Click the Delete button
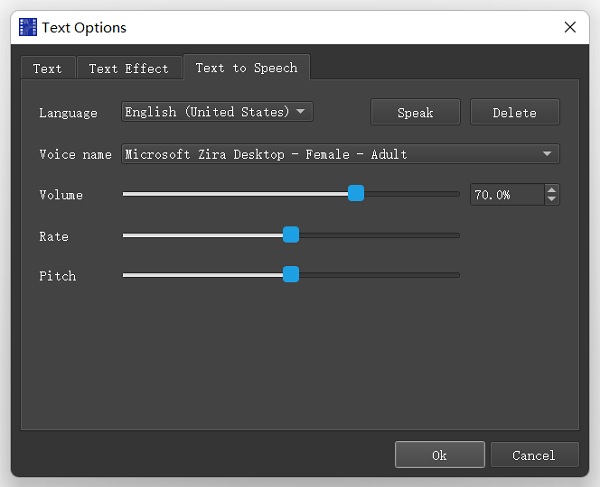 pos(515,112)
